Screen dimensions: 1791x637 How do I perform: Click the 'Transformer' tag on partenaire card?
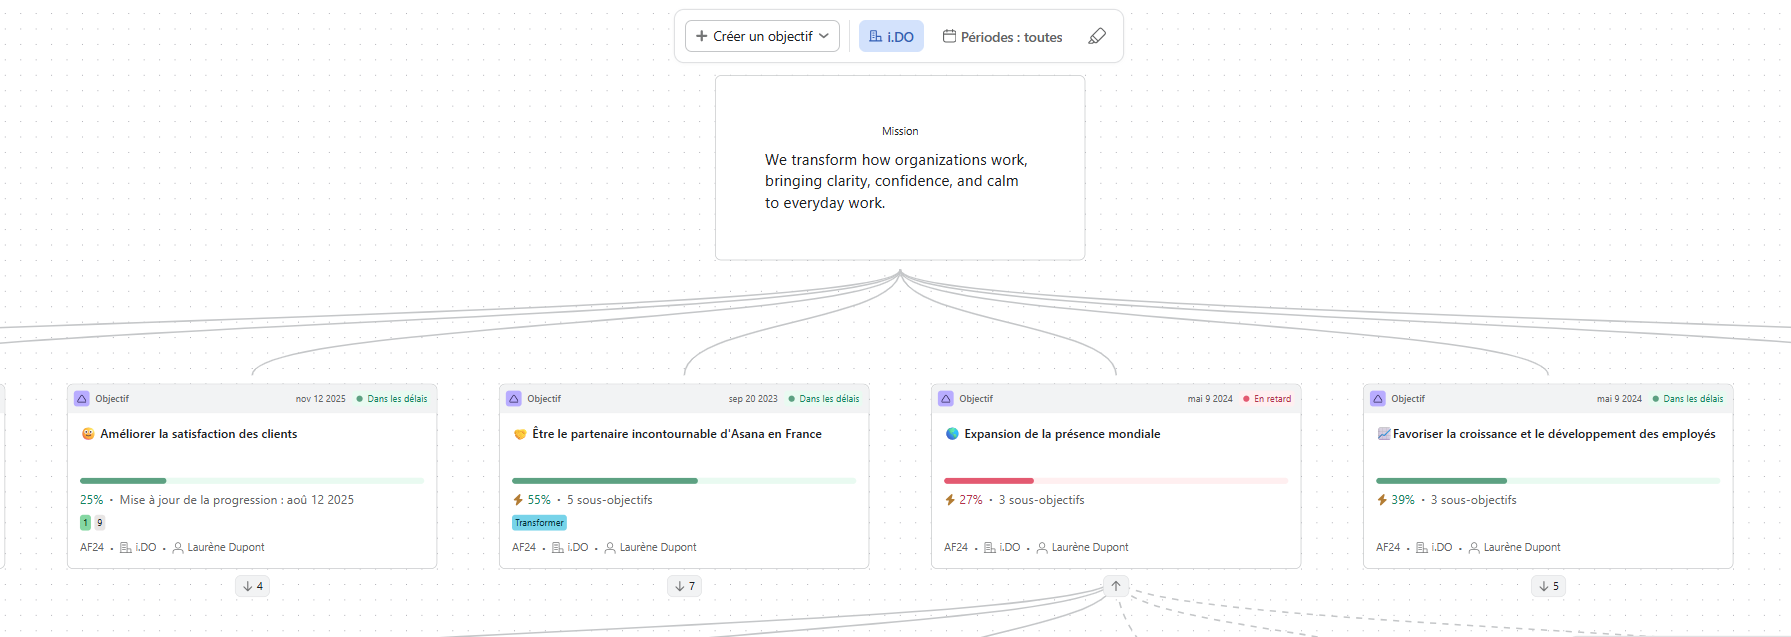point(539,523)
